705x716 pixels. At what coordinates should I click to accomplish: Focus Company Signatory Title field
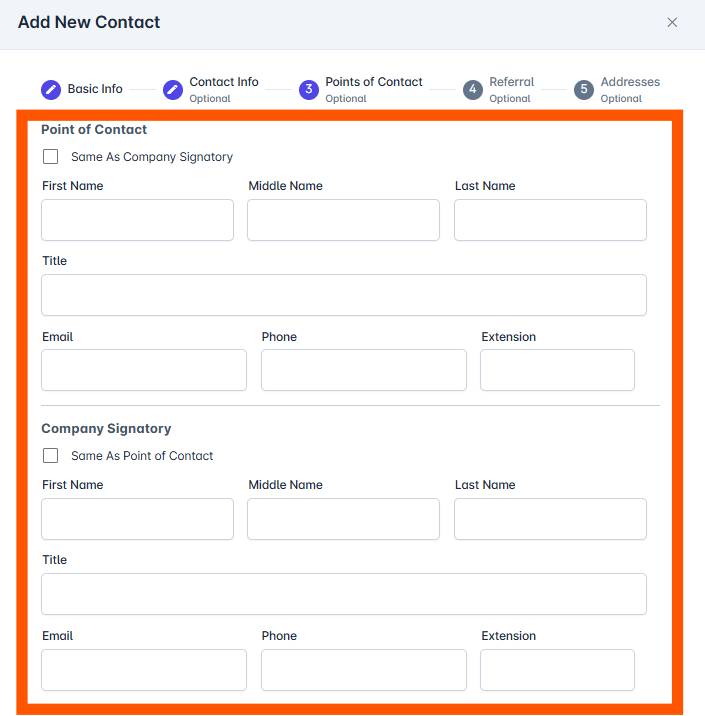pos(344,594)
